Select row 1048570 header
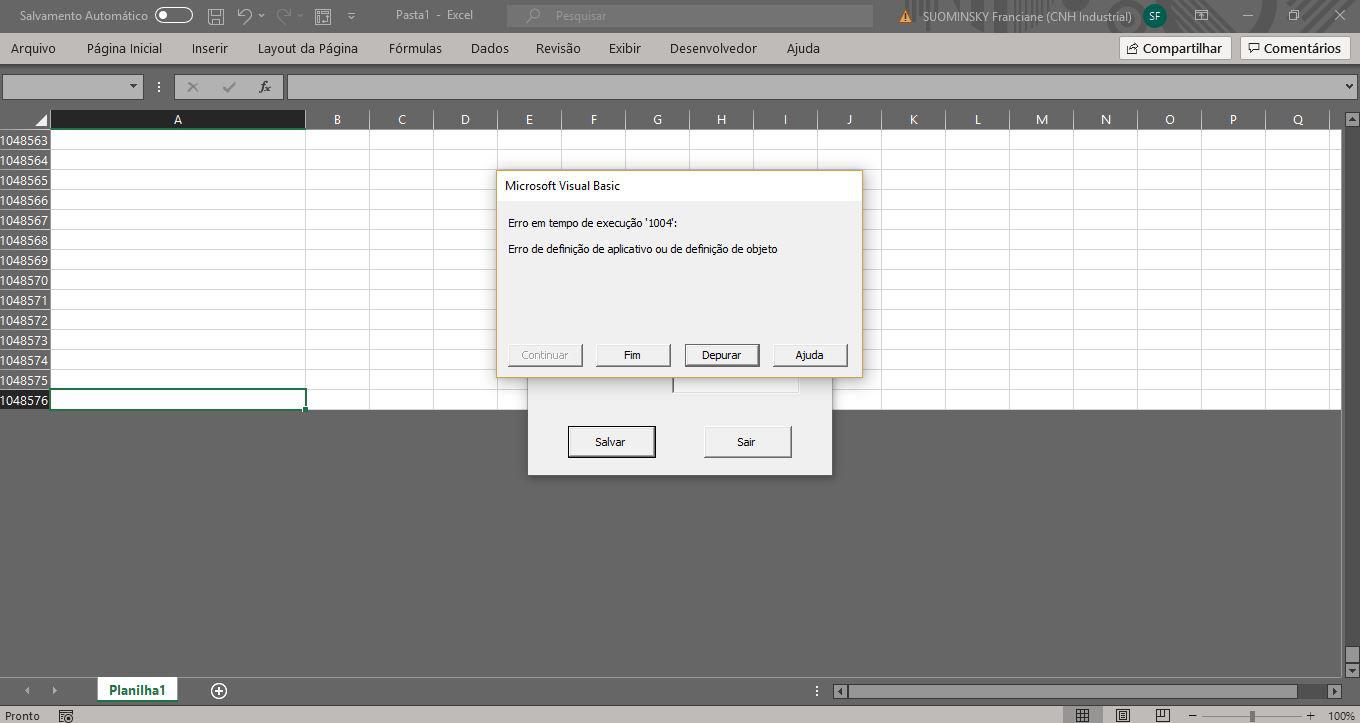Viewport: 1360px width, 723px height. (x=25, y=280)
